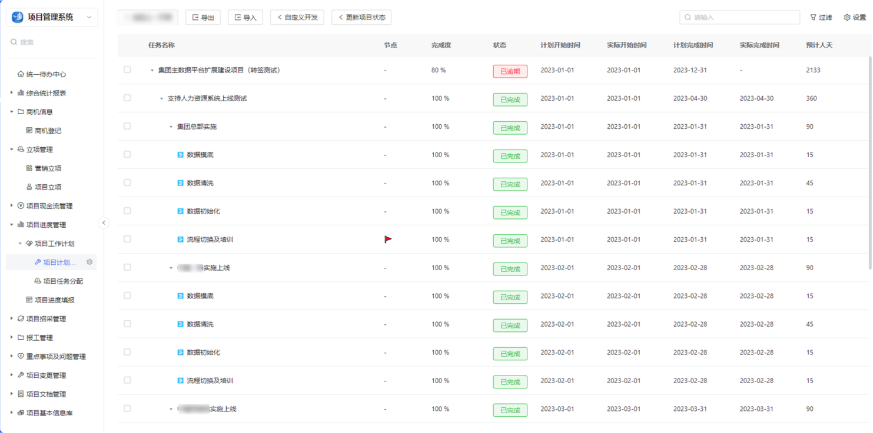Tick the checkbox for 集团总部实施 row

coord(127,127)
